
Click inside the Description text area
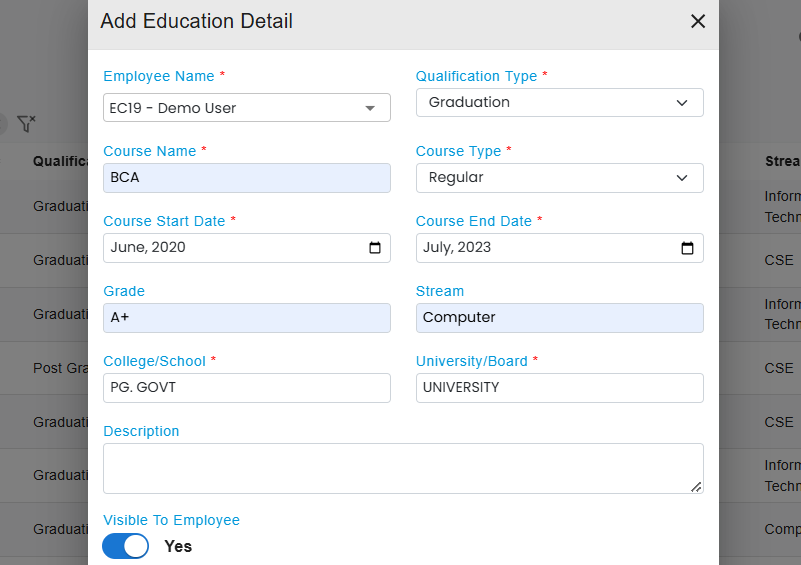400,468
